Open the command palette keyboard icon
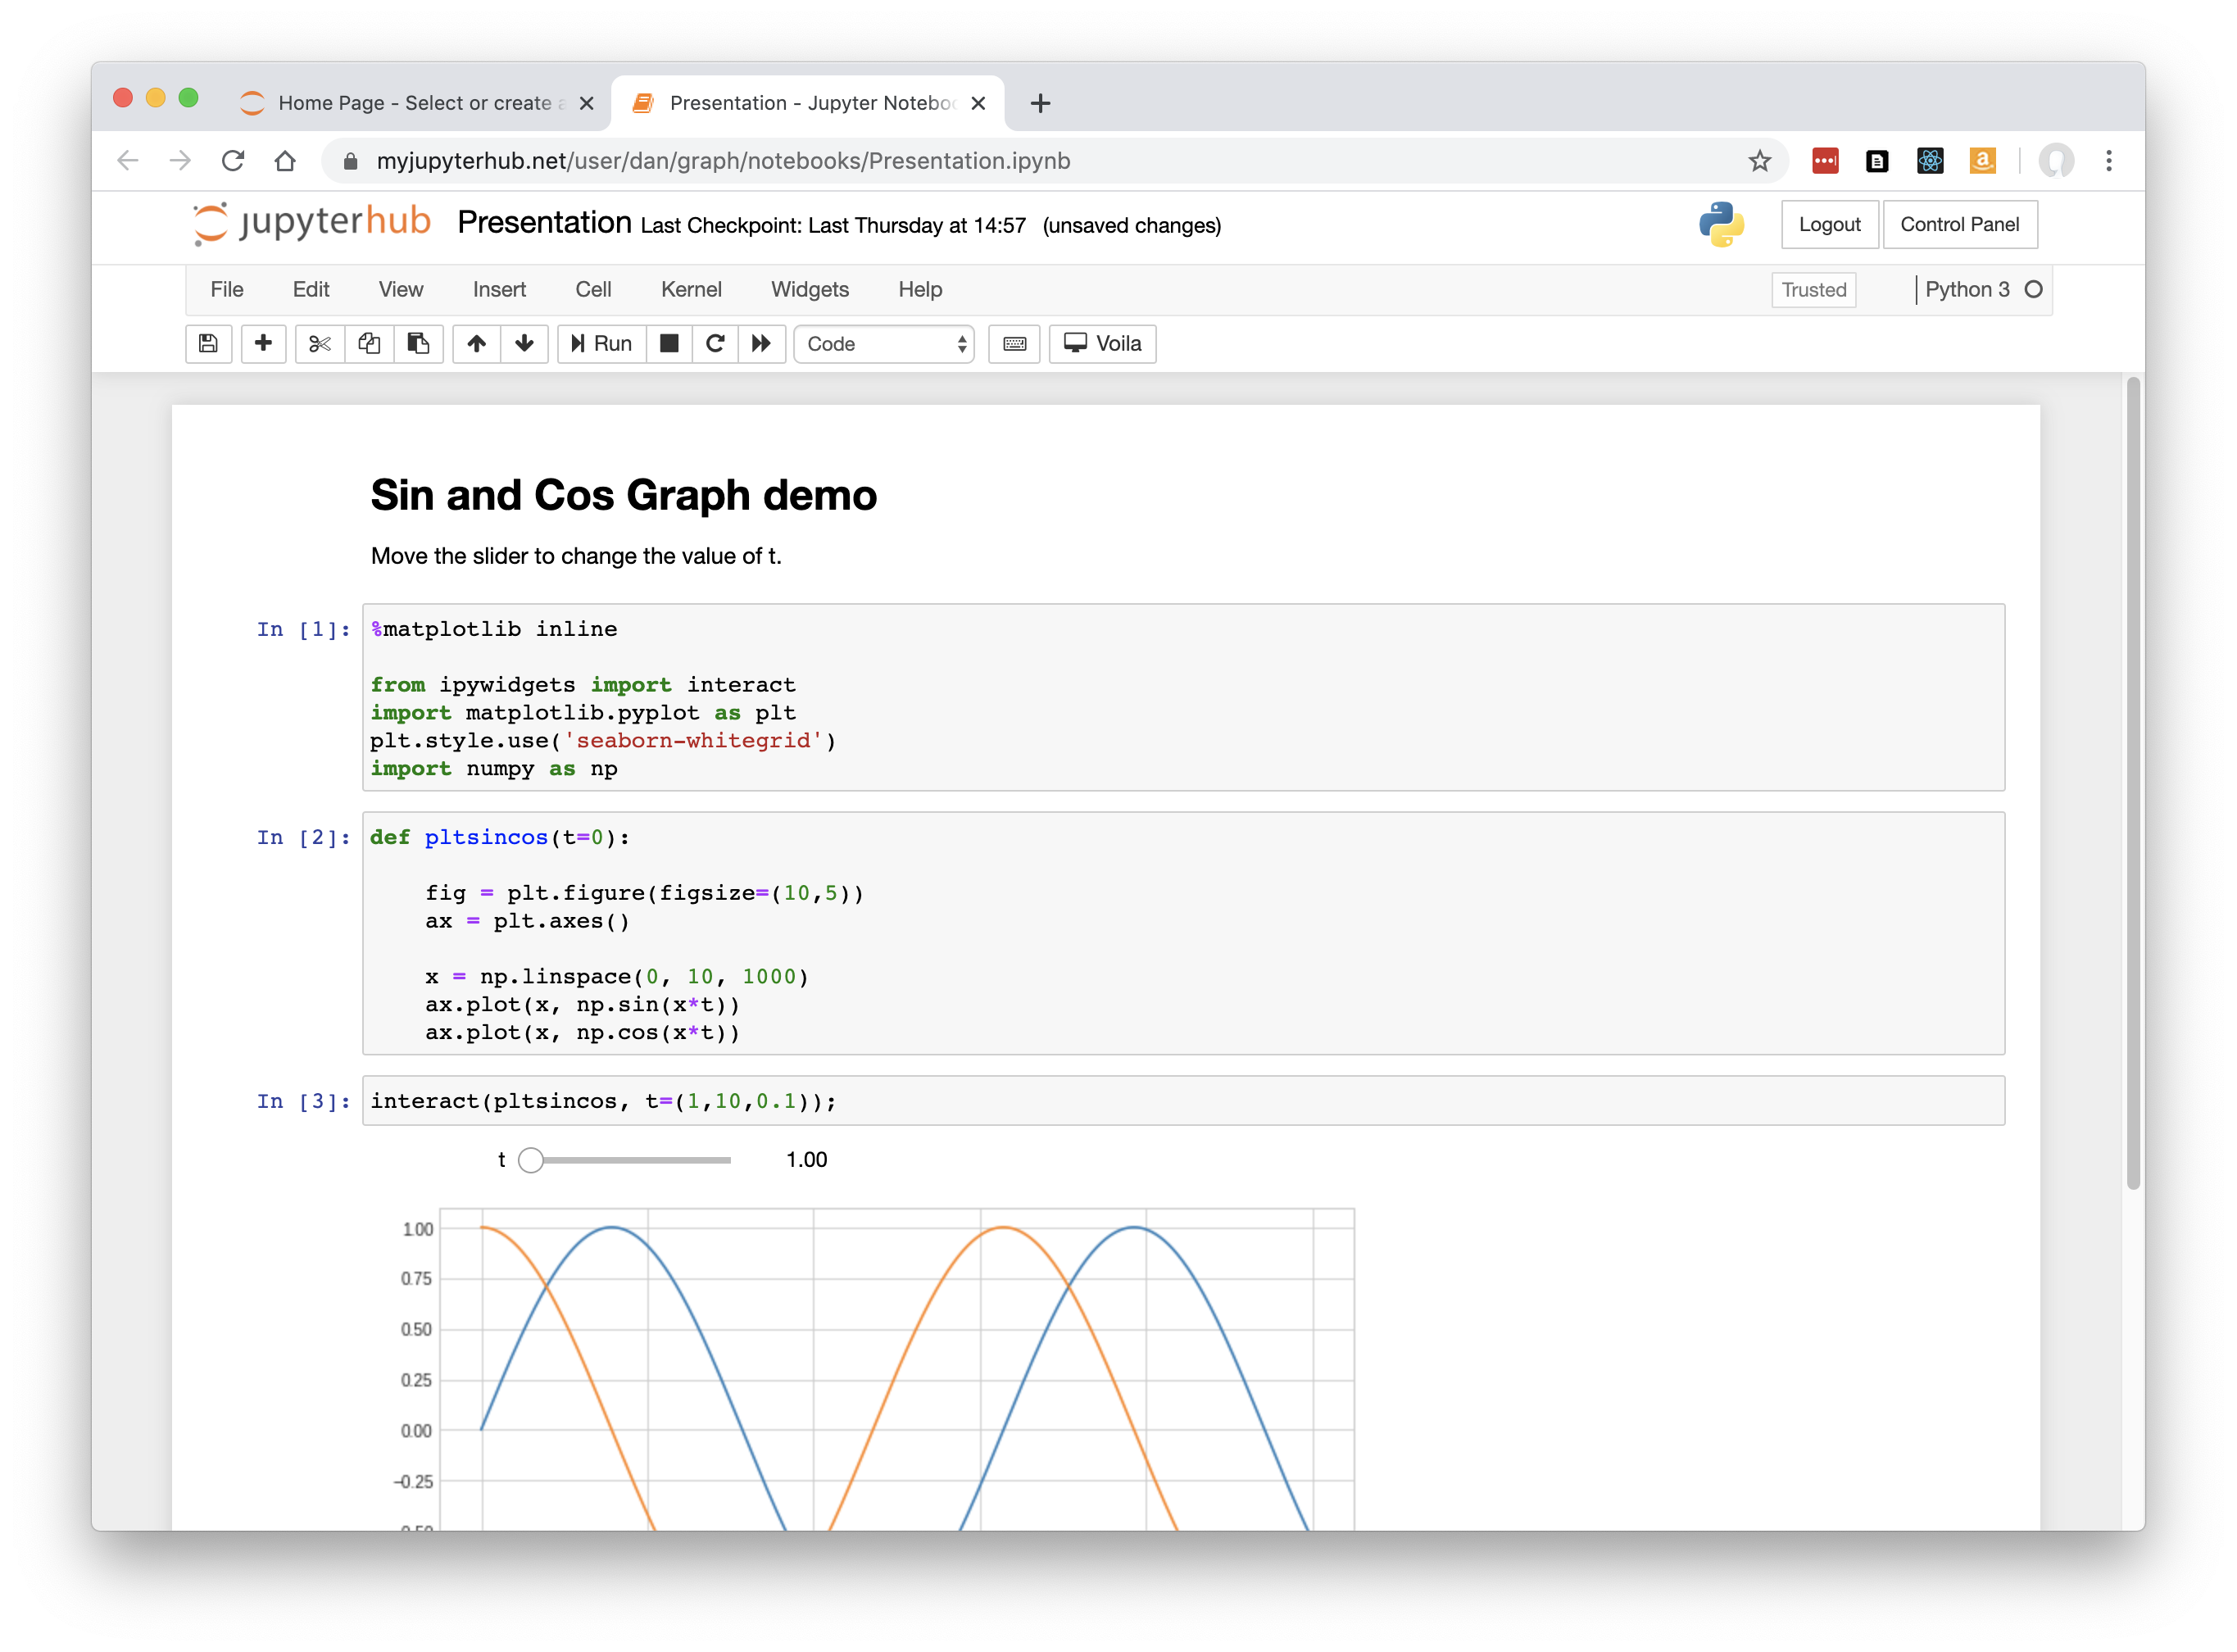This screenshot has height=1652, width=2237. [x=1014, y=344]
